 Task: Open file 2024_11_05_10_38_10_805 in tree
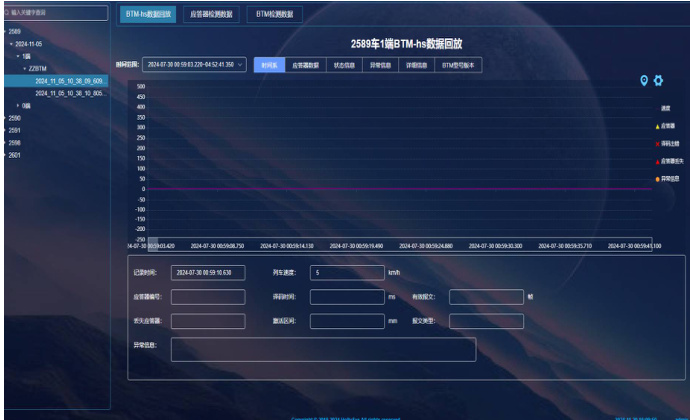[x=70, y=93]
